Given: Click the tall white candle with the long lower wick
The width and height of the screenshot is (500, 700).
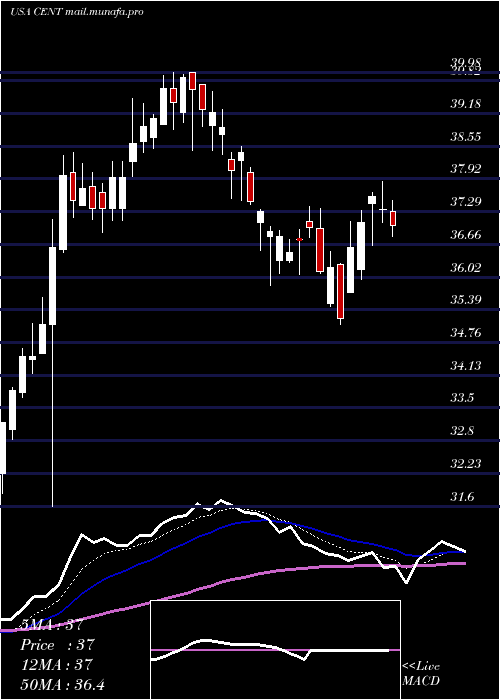Looking at the screenshot, I should [x=53, y=362].
